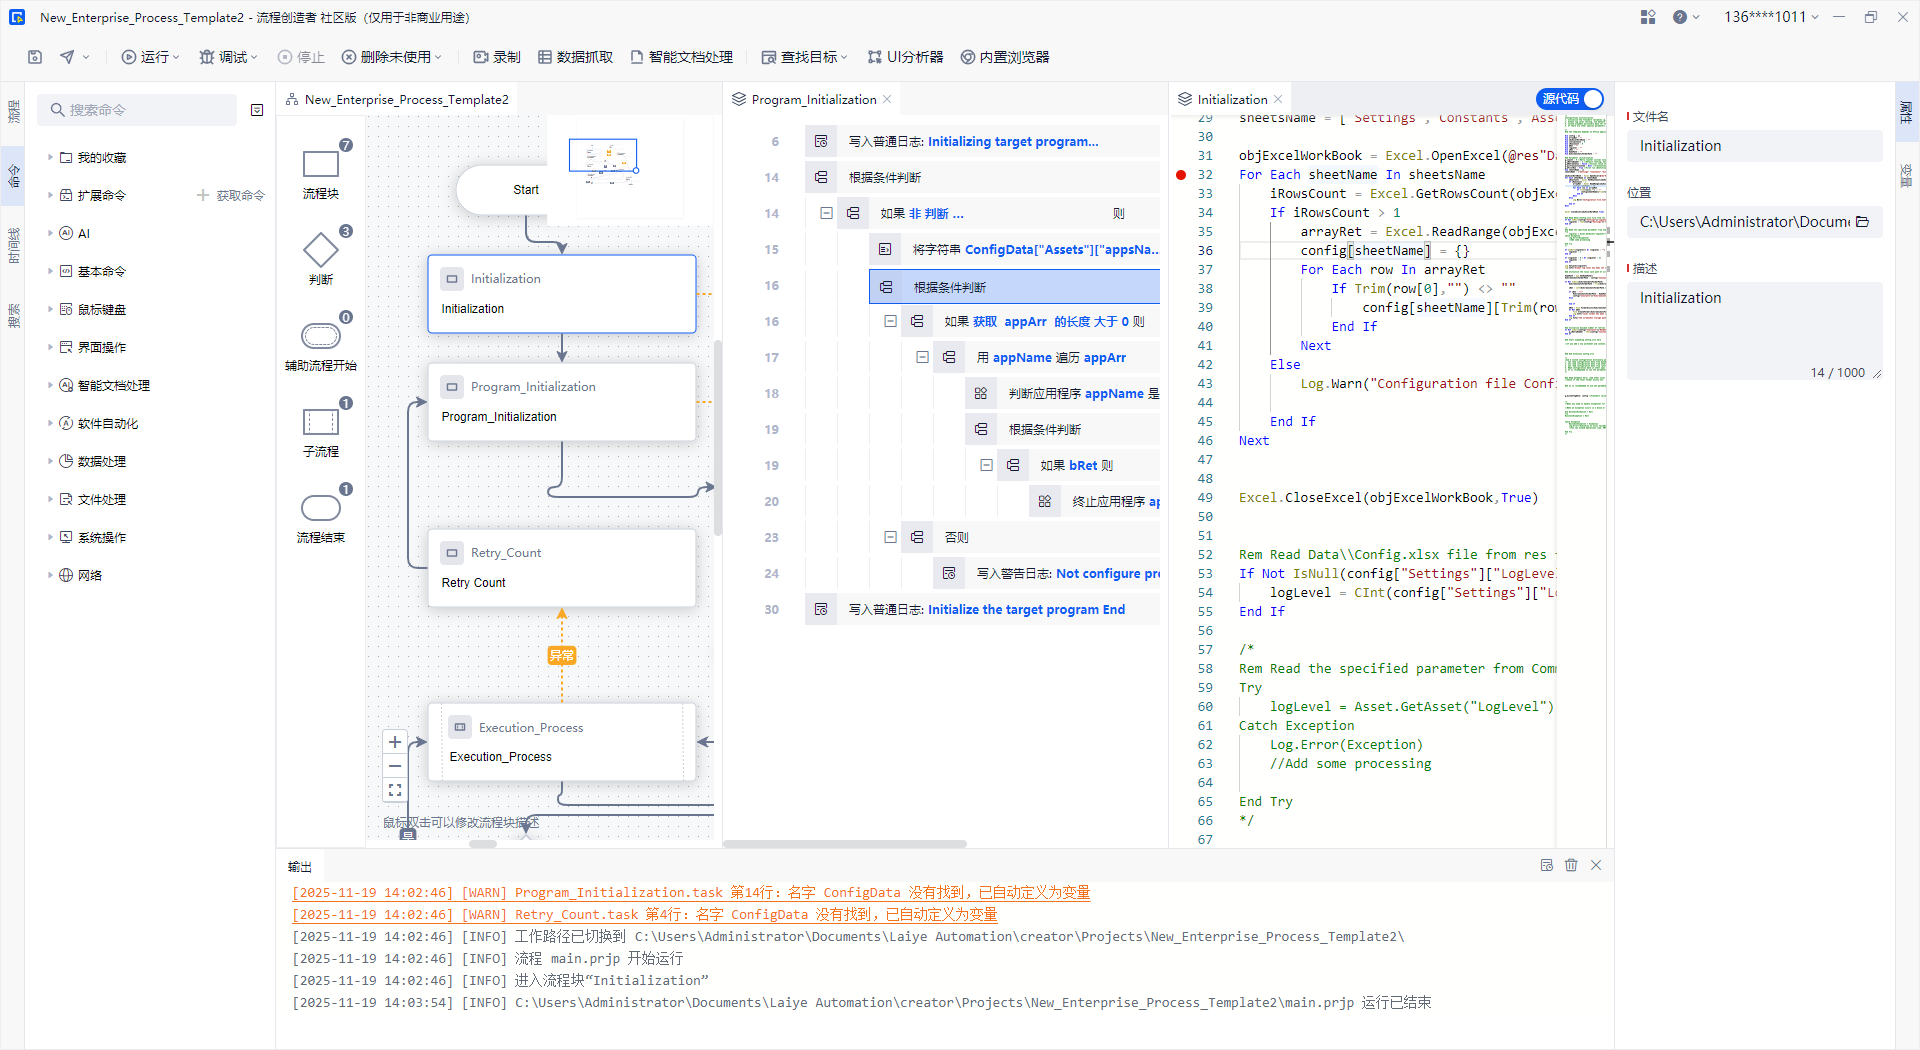
Task: Click the 录制 record tool
Action: tap(497, 57)
